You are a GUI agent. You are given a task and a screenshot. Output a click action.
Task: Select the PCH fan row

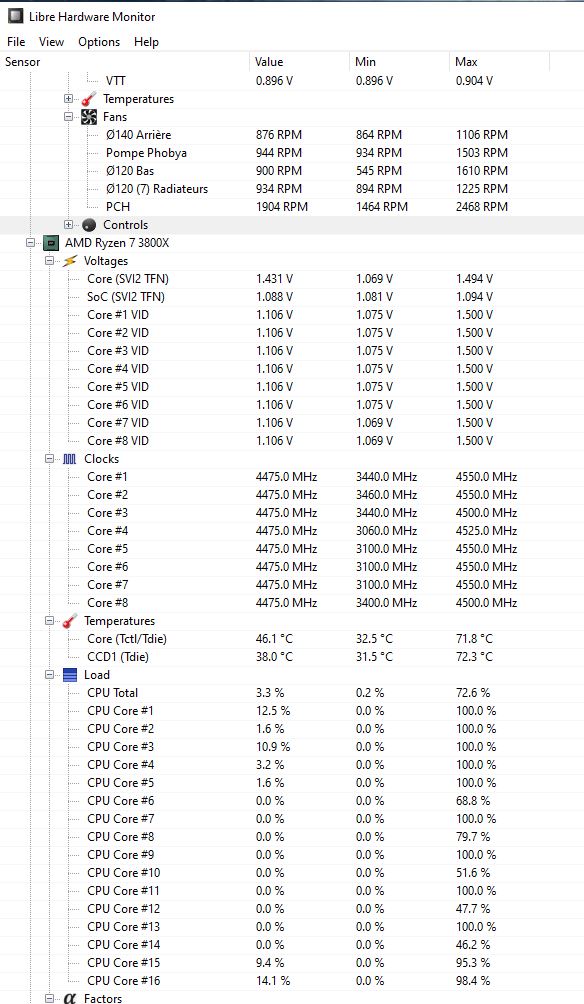click(292, 206)
